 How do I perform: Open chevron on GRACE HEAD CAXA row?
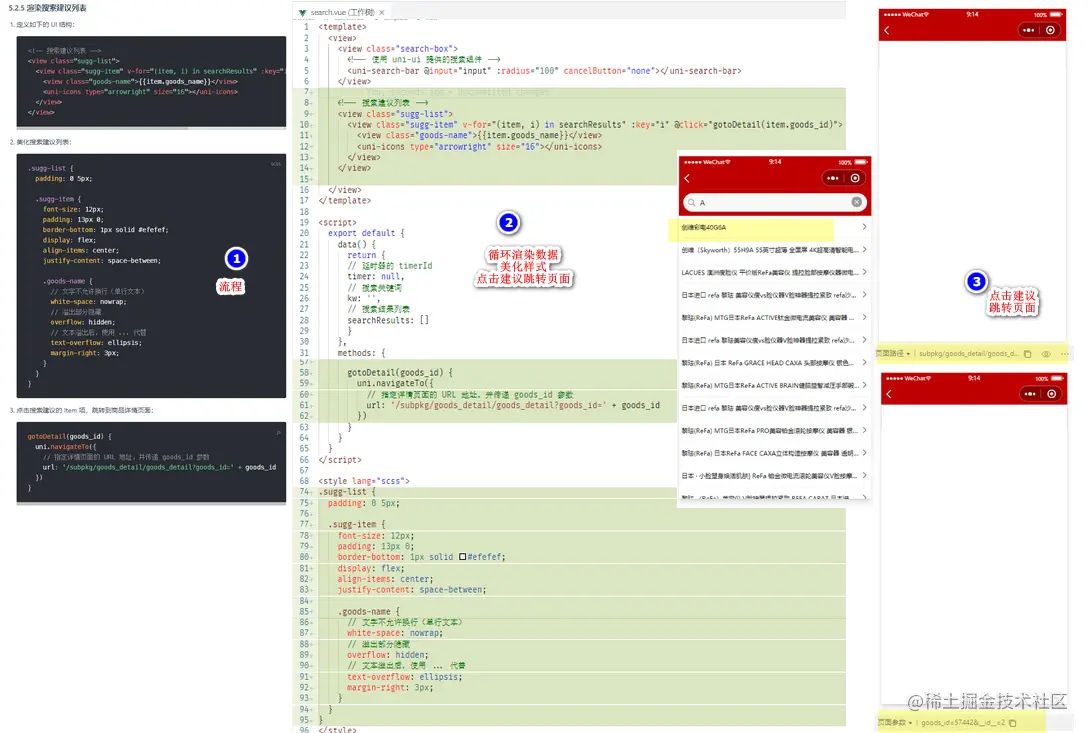(864, 362)
